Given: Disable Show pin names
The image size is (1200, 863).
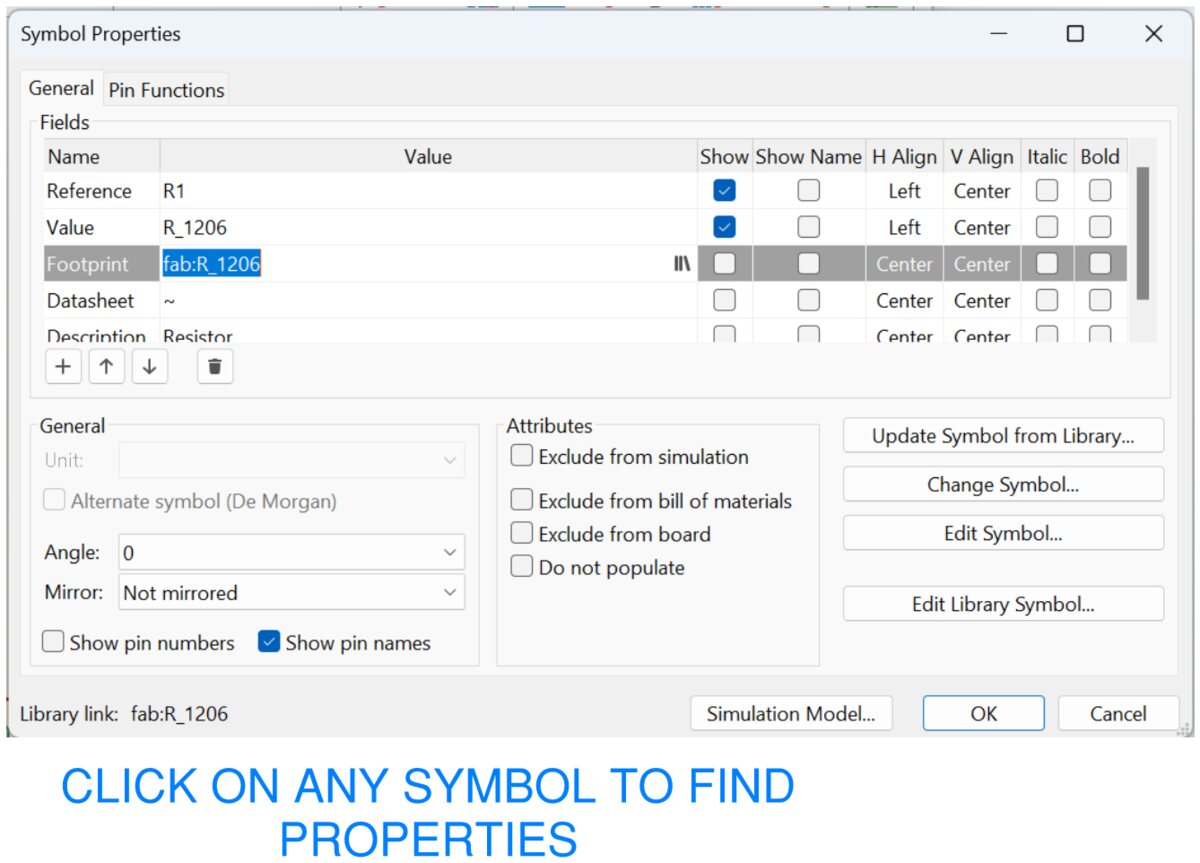Looking at the screenshot, I should point(268,642).
